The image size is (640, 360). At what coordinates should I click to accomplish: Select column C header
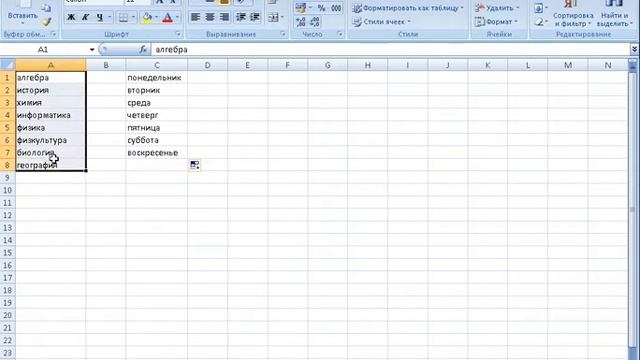157,65
